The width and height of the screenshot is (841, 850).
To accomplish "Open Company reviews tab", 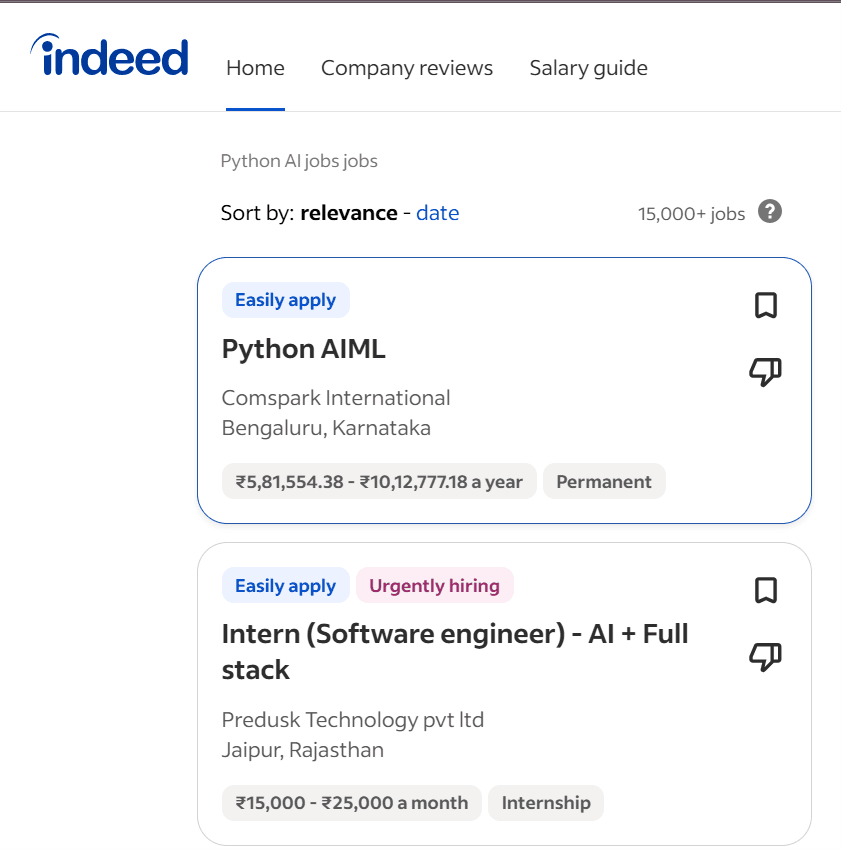I will [x=407, y=68].
